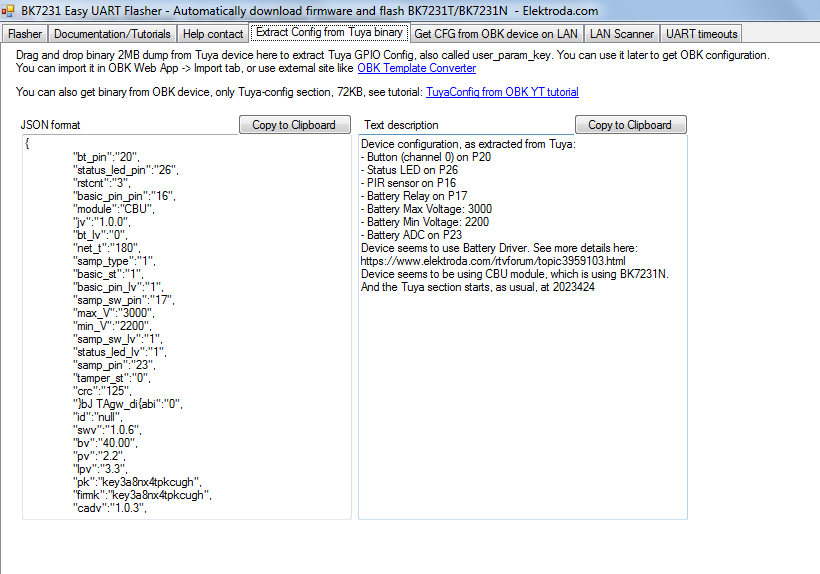Click "Battery Max Voltage: 3000" line
The image size is (820, 574).
pos(426,209)
